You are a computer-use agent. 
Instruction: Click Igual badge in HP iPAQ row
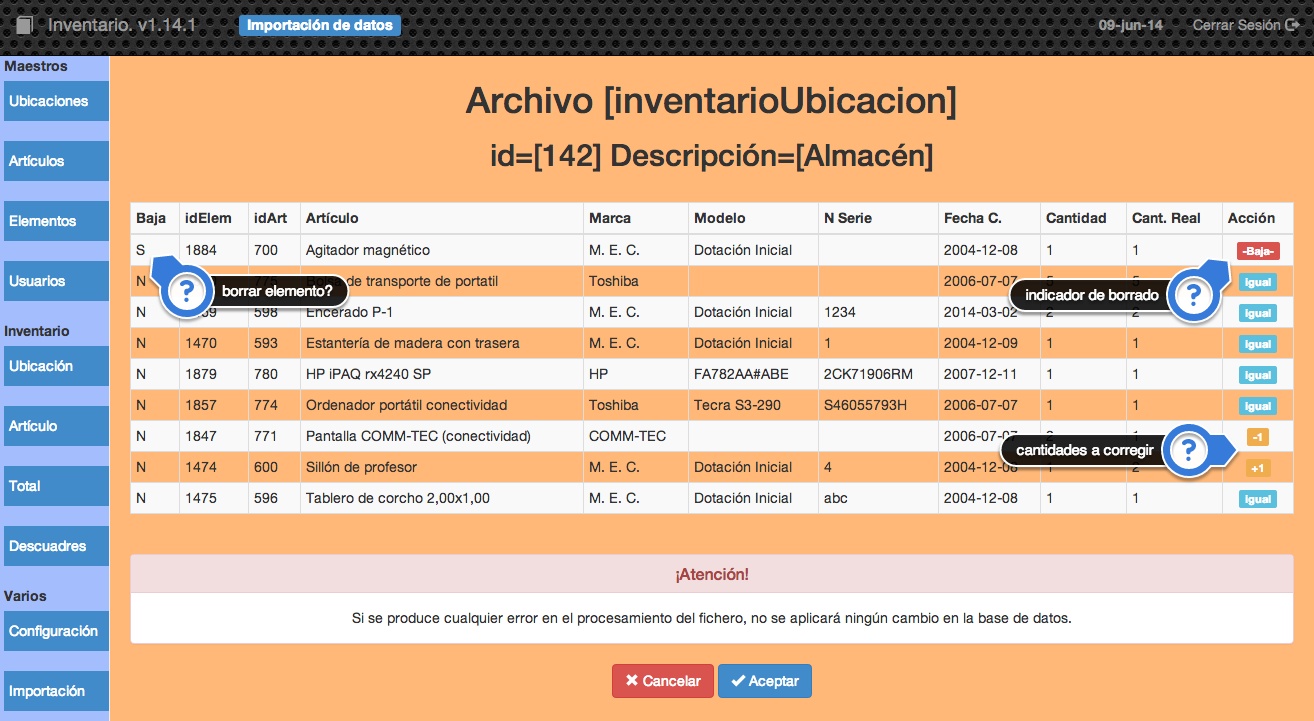pos(1257,375)
